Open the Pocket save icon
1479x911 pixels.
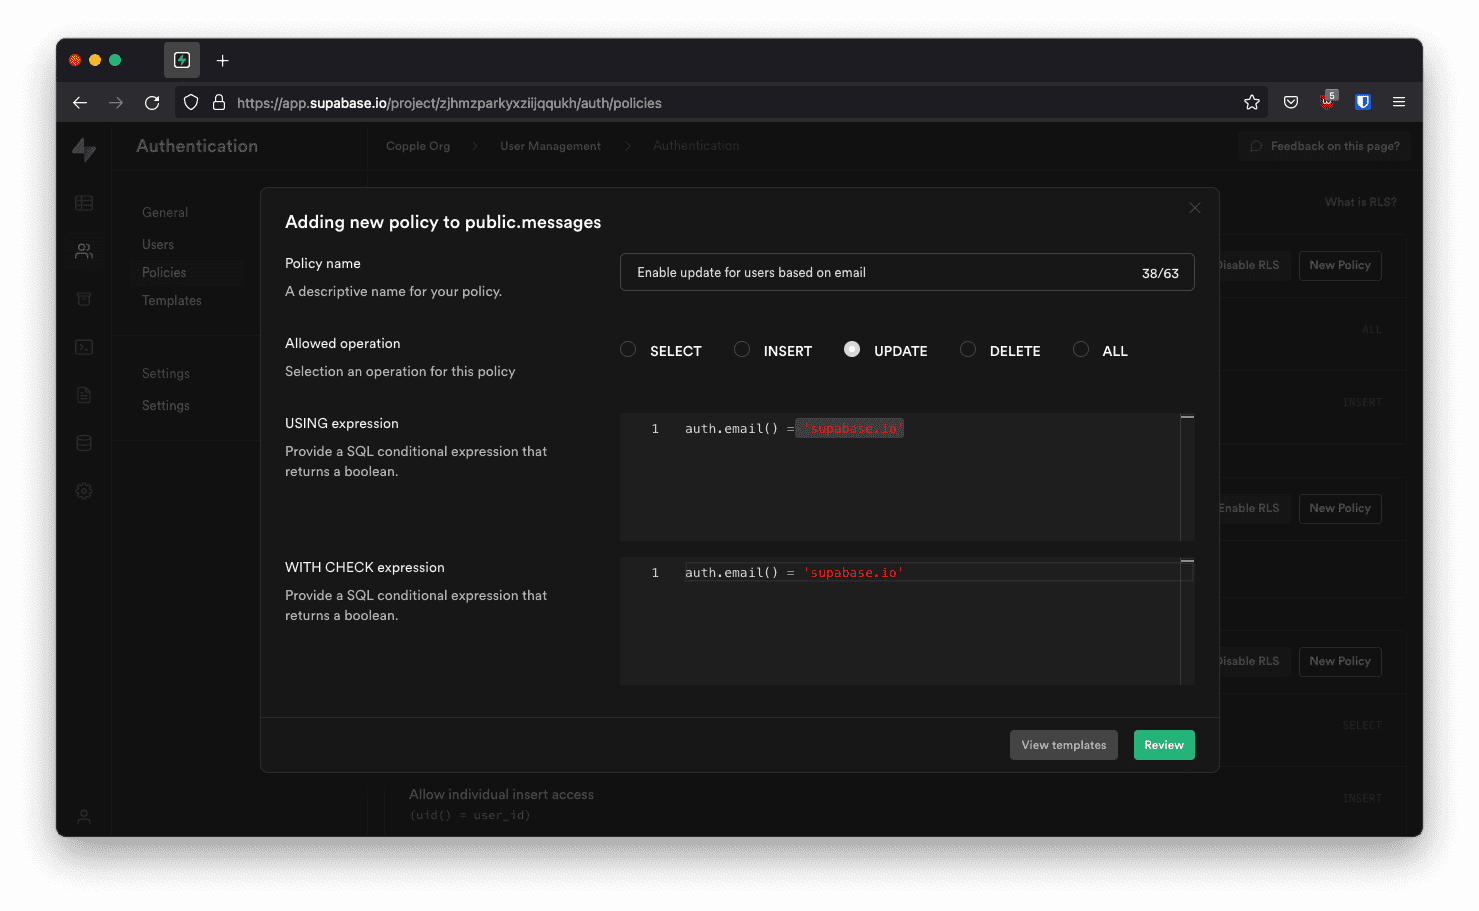(x=1291, y=102)
